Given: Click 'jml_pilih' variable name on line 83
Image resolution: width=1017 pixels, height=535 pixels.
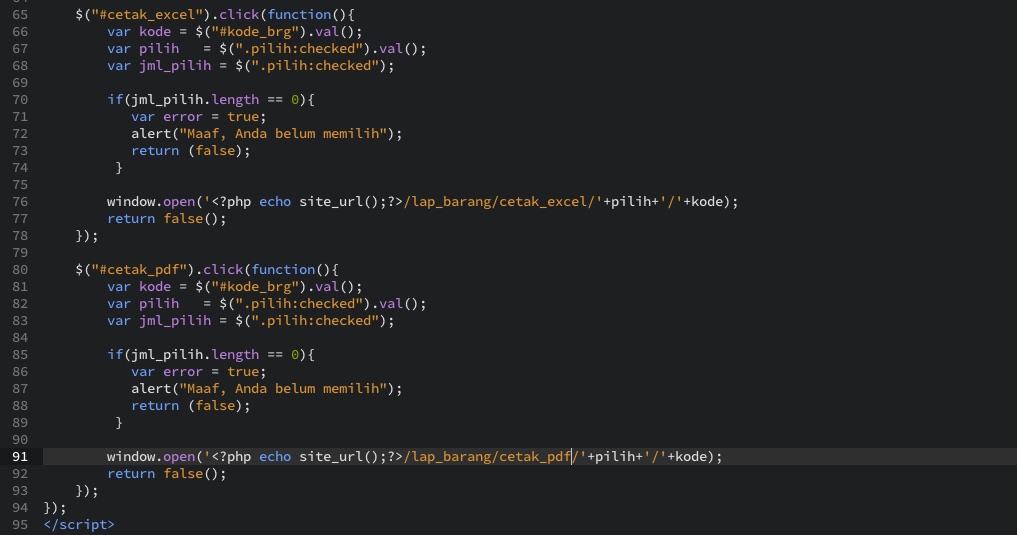Looking at the screenshot, I should click(x=174, y=320).
